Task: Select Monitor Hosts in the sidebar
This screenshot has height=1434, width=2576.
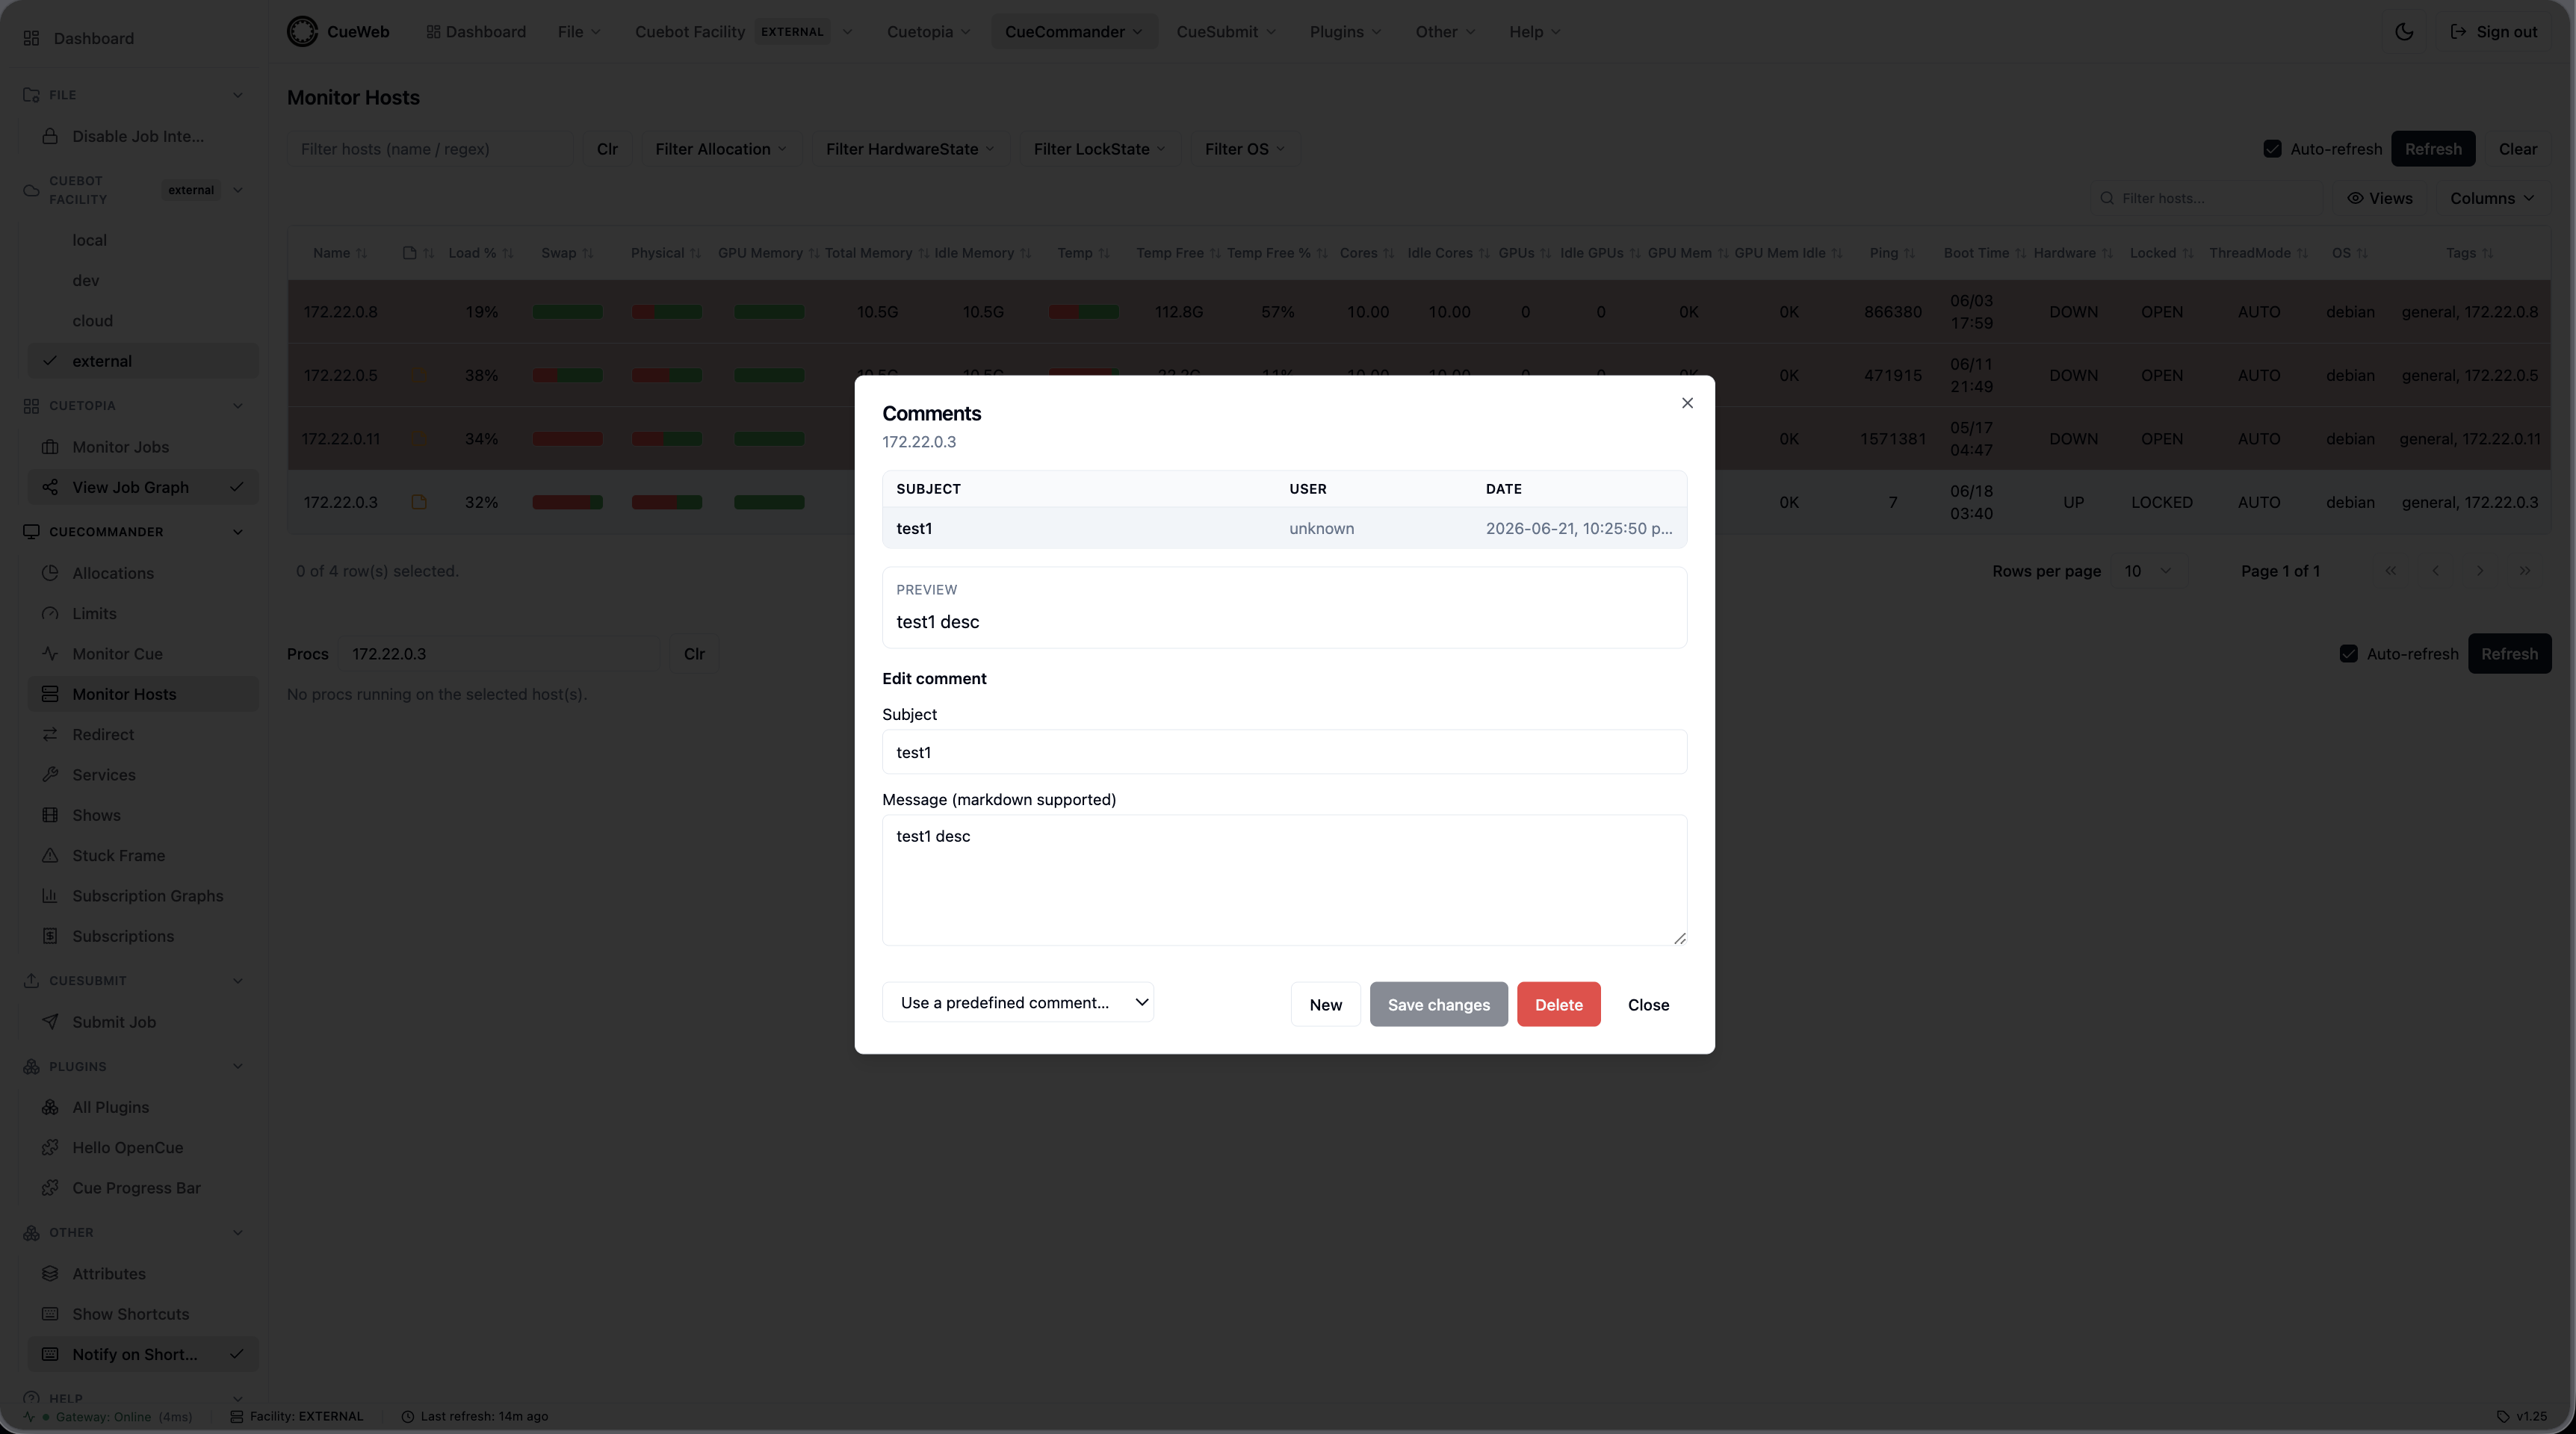Action: coord(143,694)
